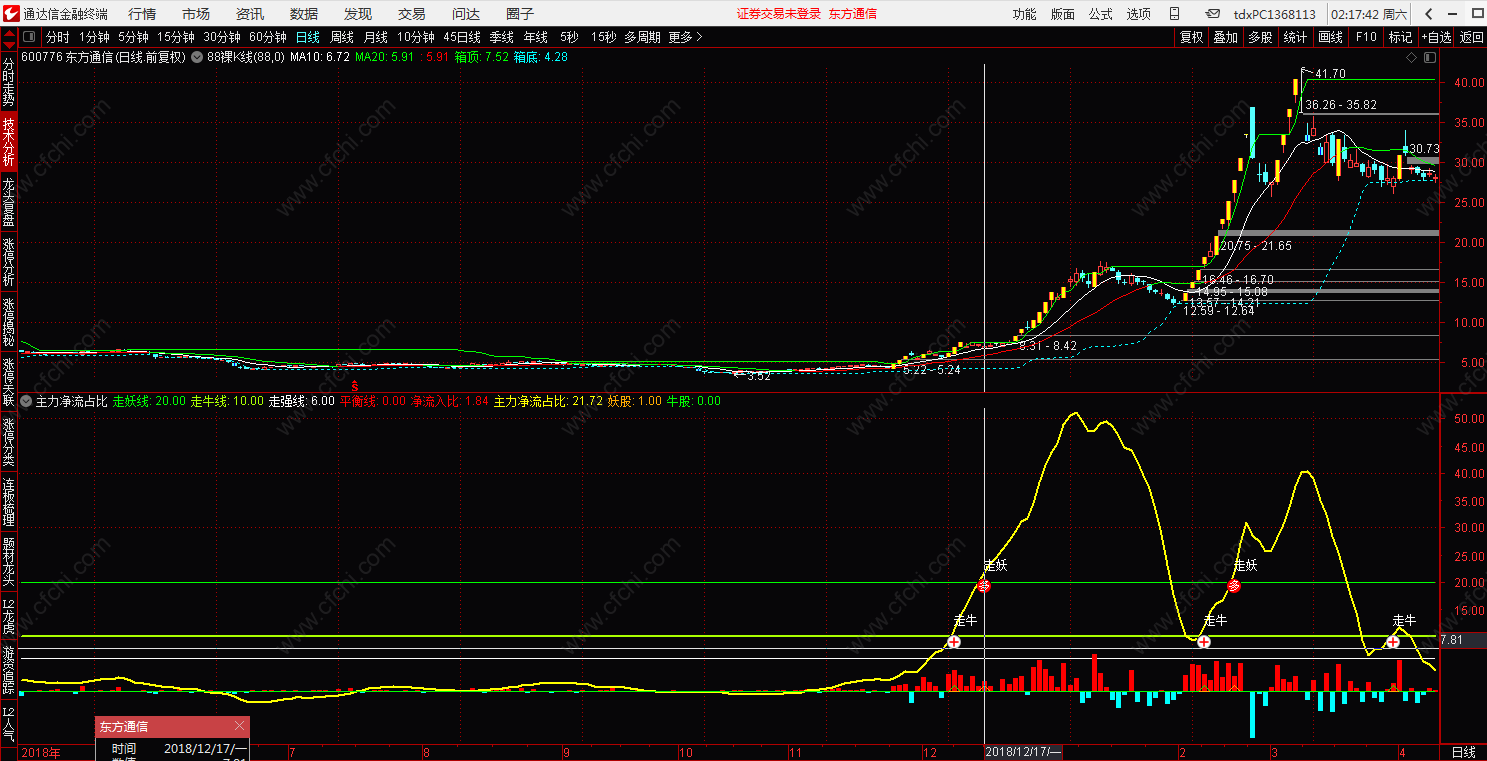Click the 东方通信 link in title bar
The image size is (1487, 761).
pos(853,14)
